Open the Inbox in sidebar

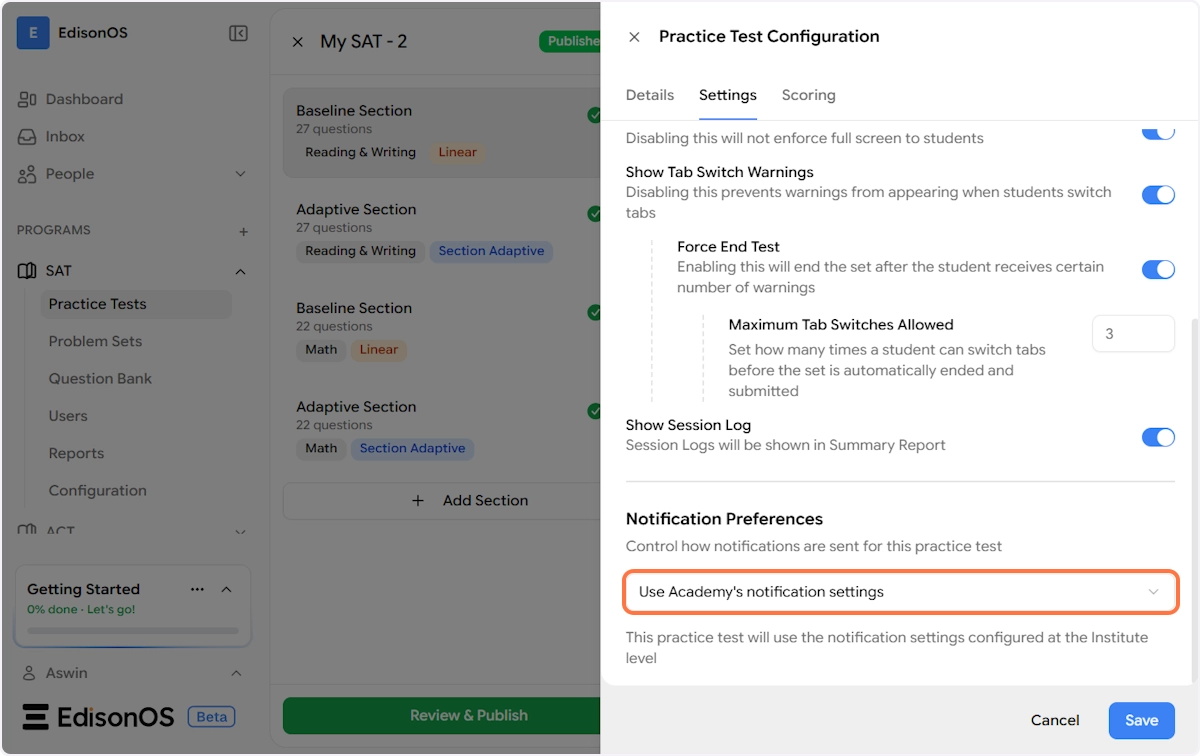point(65,136)
